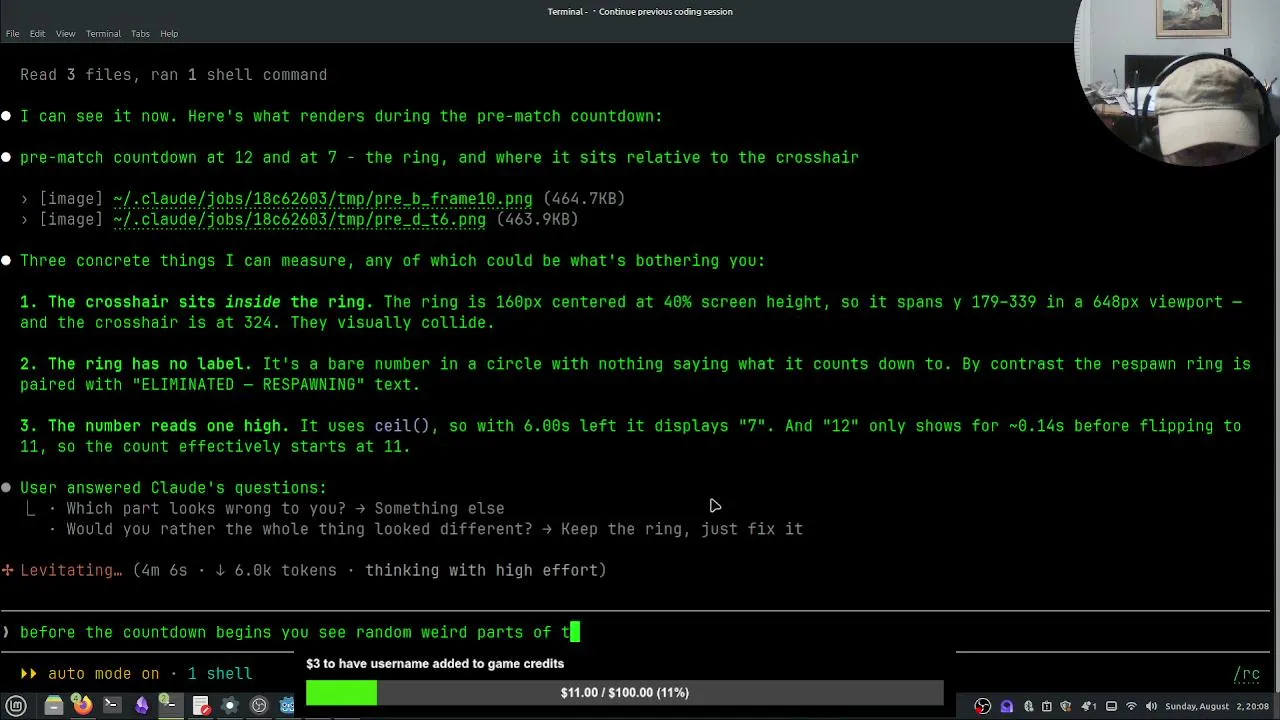The image size is (1280, 720).
Task: Click 'Keep the ring, just fix it' answer
Action: [682, 529]
